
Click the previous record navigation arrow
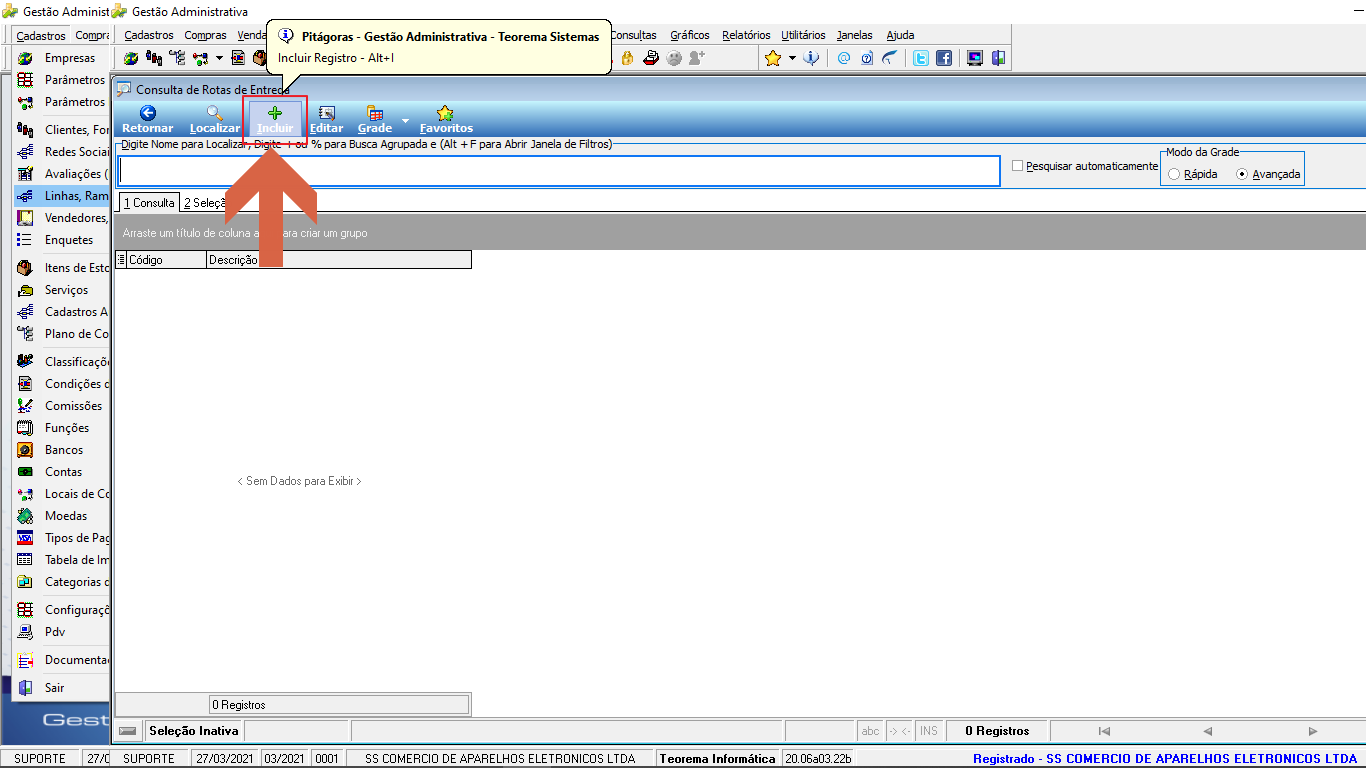pyautogui.click(x=1208, y=731)
